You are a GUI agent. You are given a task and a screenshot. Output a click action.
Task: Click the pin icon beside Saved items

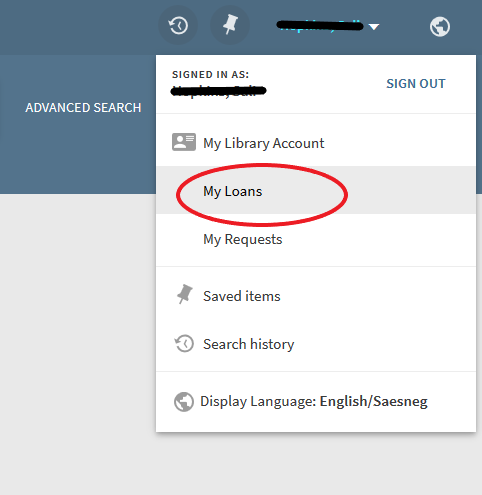[184, 294]
